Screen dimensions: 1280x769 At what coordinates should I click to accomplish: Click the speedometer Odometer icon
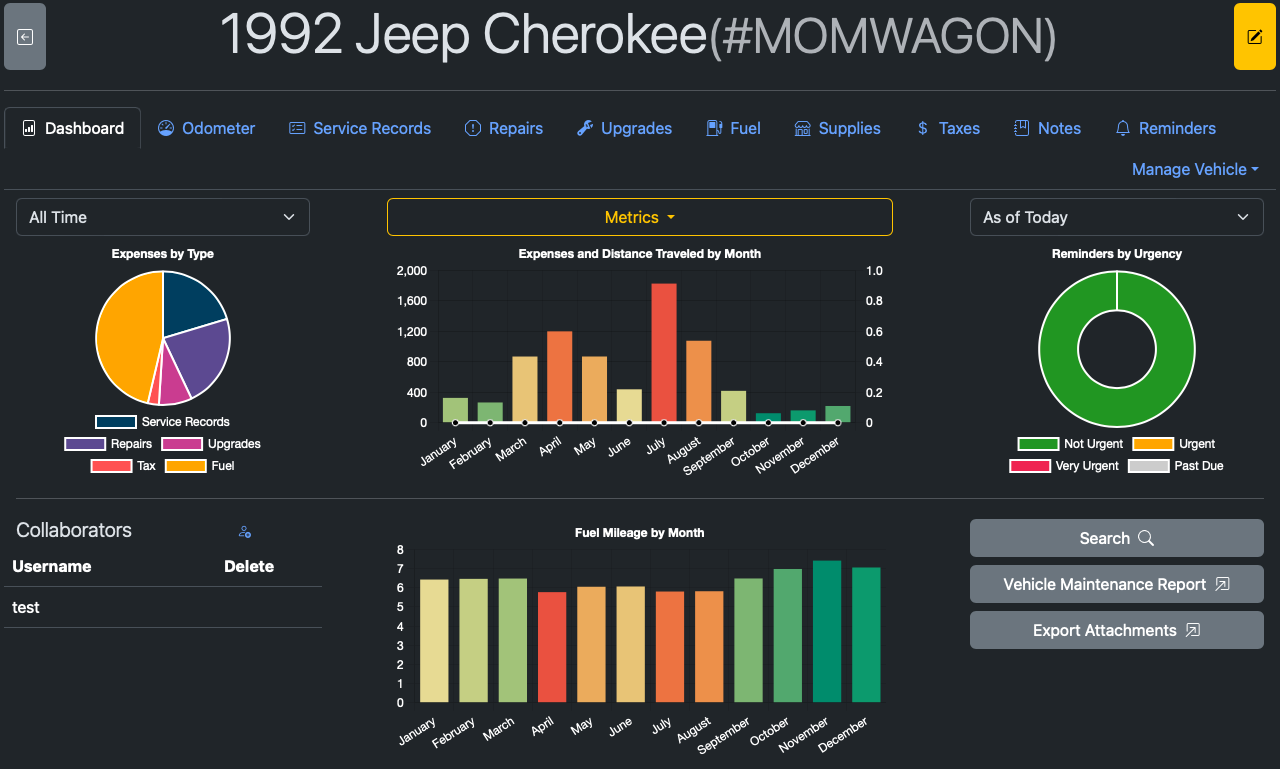[166, 128]
